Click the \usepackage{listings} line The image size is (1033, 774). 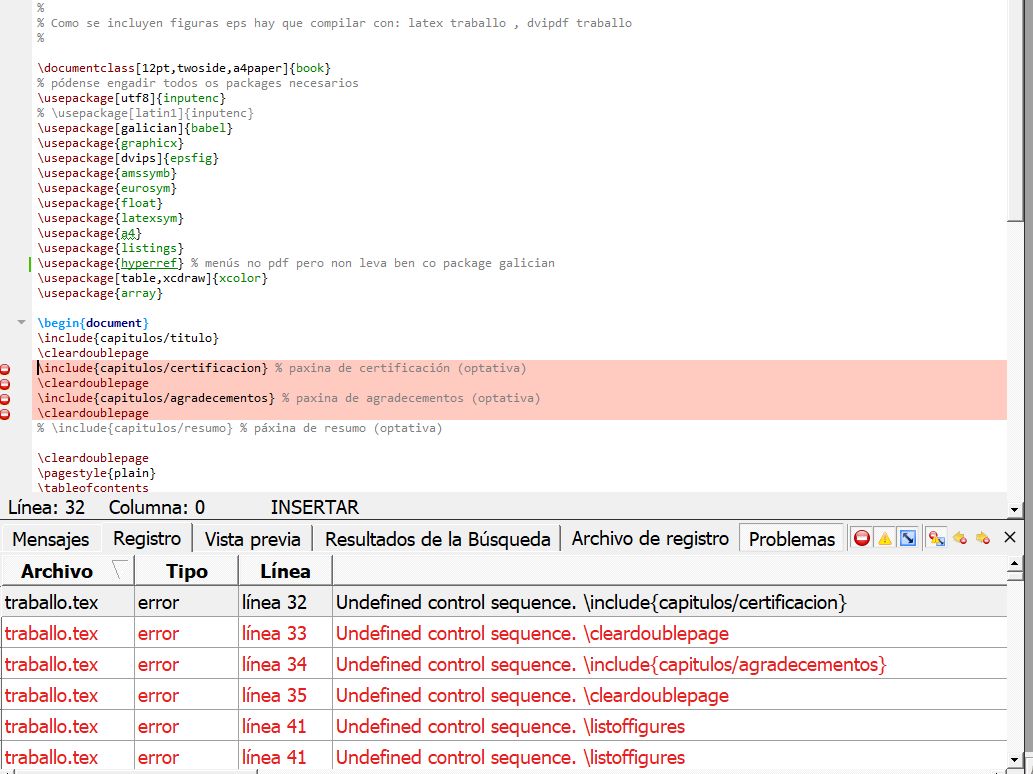coord(111,248)
